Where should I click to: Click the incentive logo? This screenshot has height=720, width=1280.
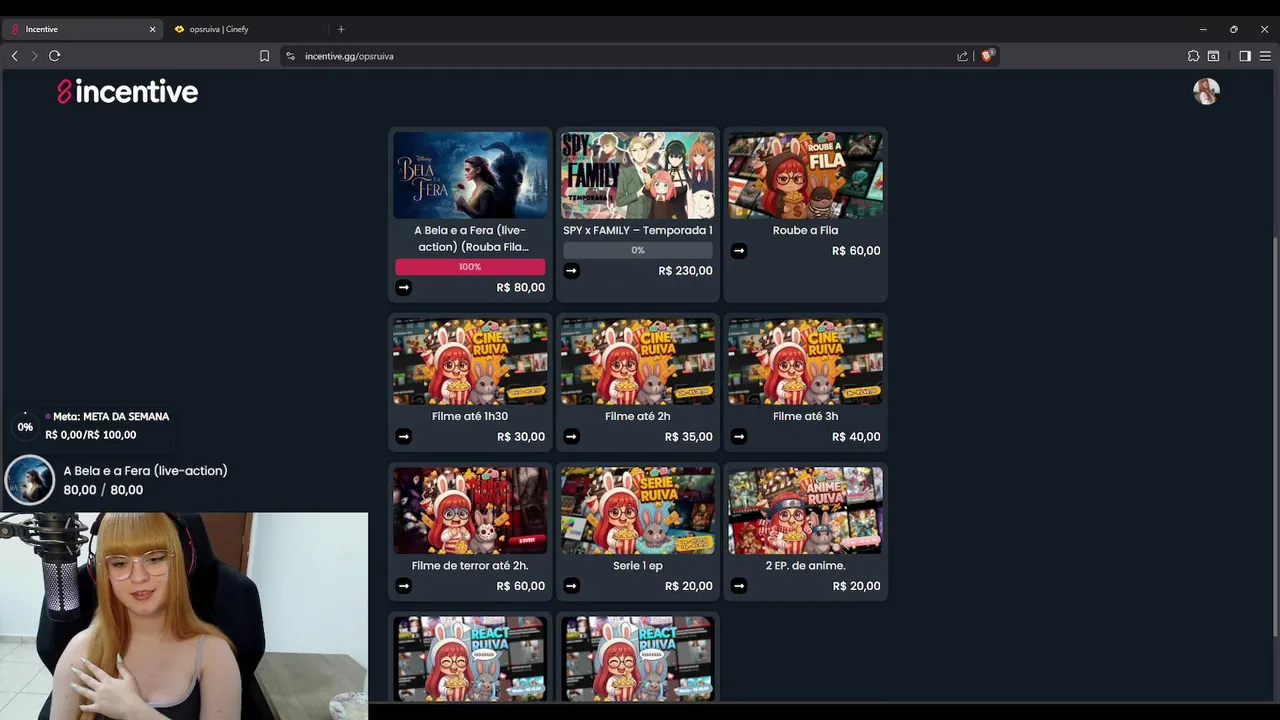127,92
